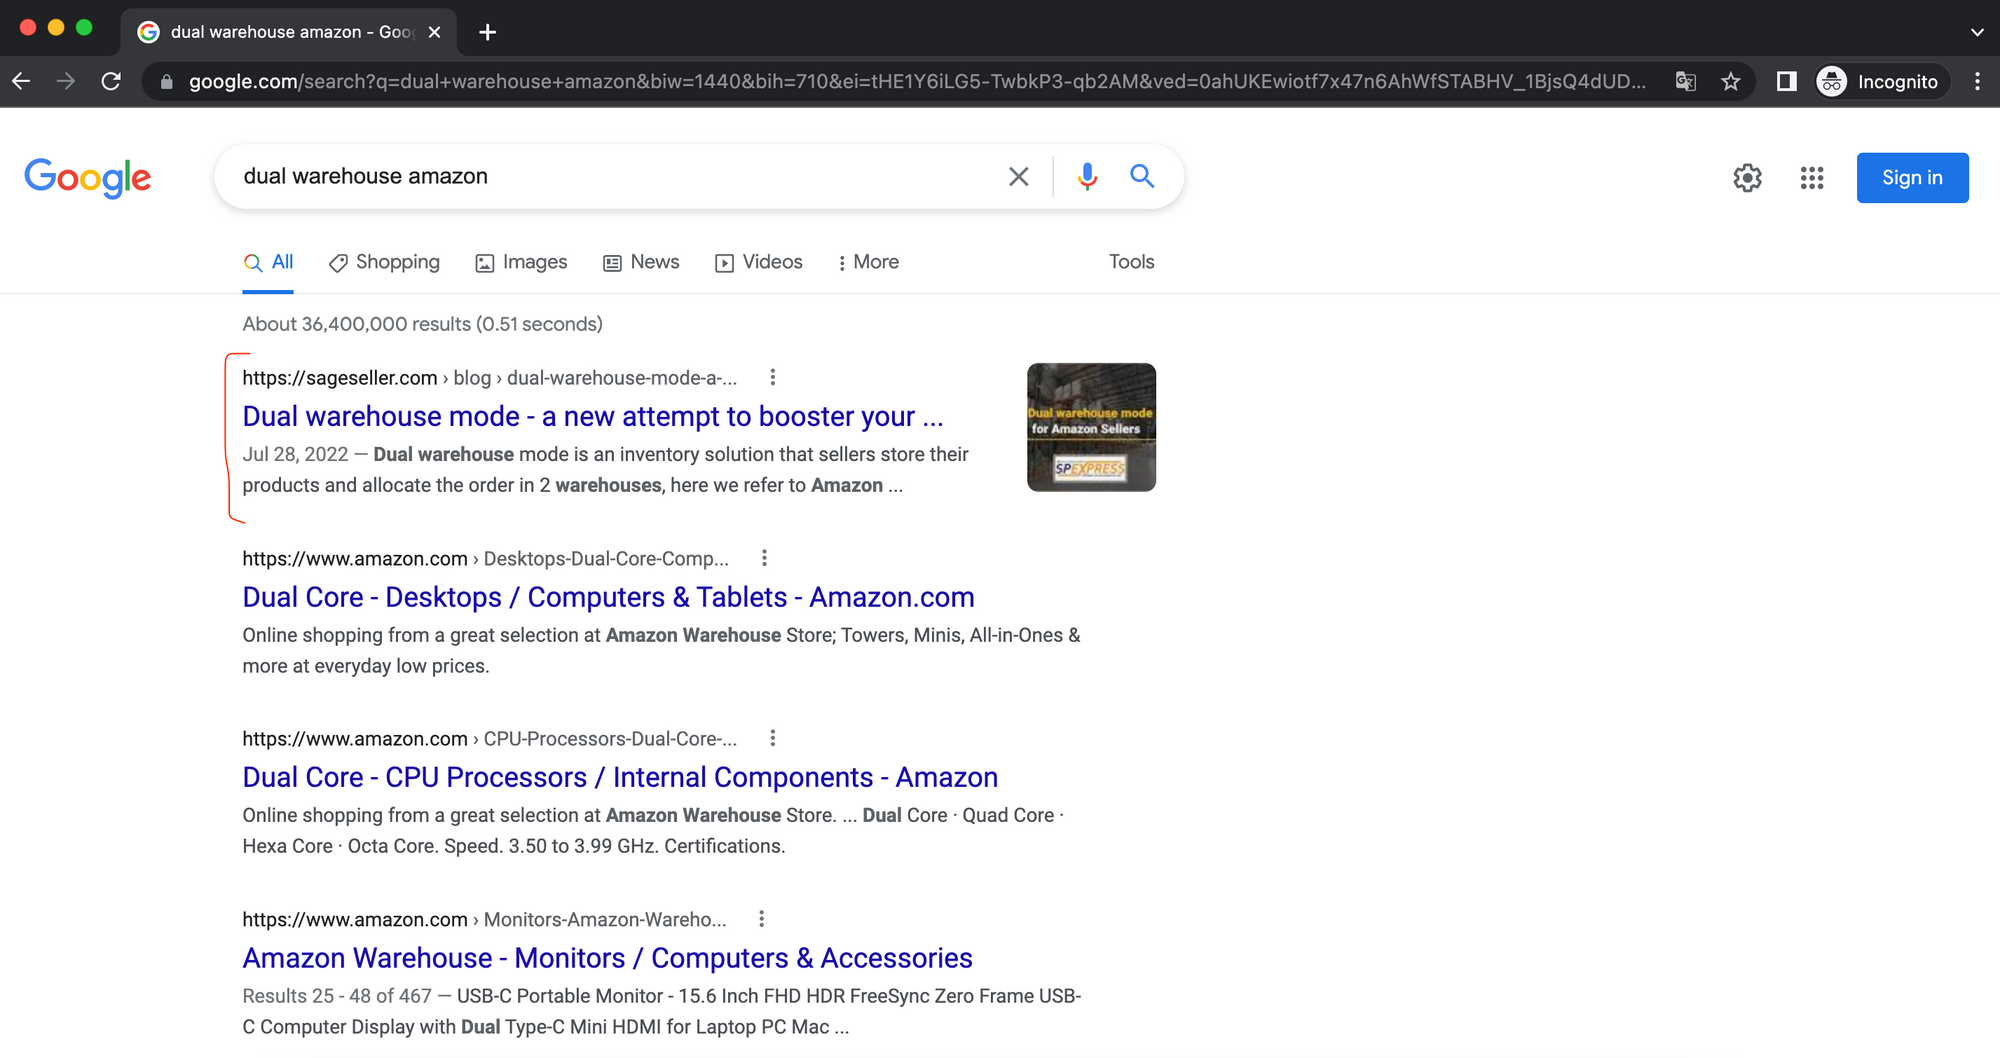This screenshot has height=1058, width=2000.
Task: Open options for CPU-Processors-Dual-Core result
Action: pyautogui.click(x=772, y=738)
